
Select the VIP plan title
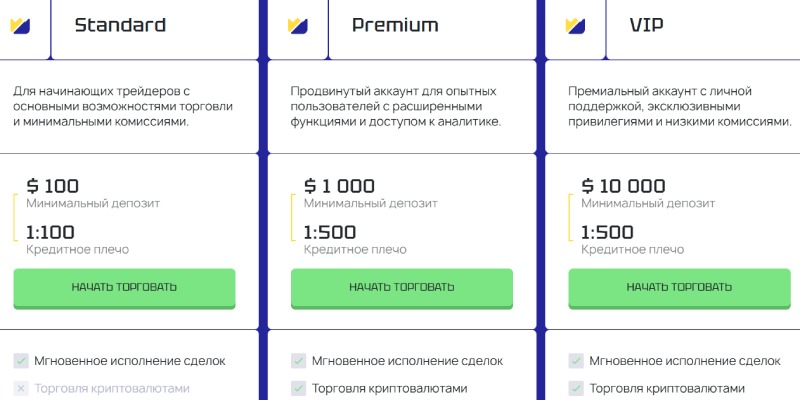point(646,25)
